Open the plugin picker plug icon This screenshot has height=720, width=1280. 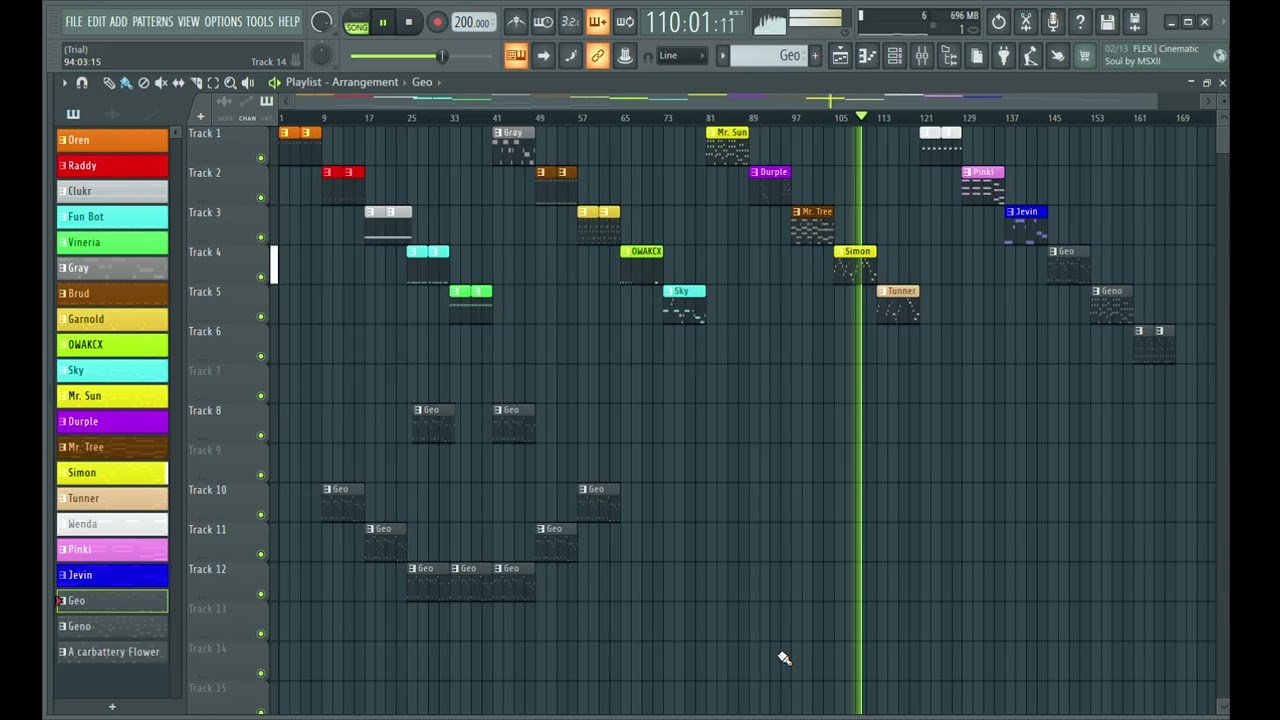(x=1004, y=56)
